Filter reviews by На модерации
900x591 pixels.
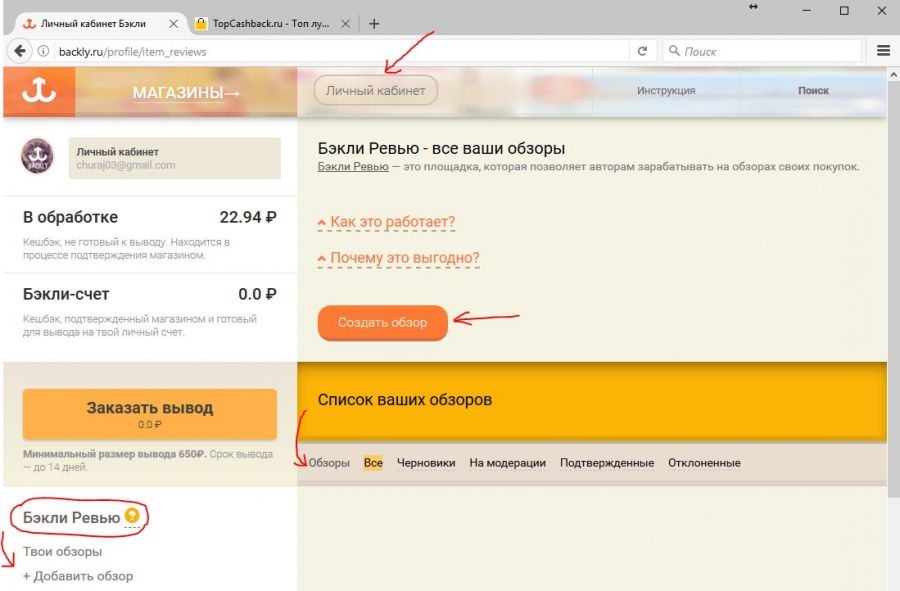[x=507, y=462]
